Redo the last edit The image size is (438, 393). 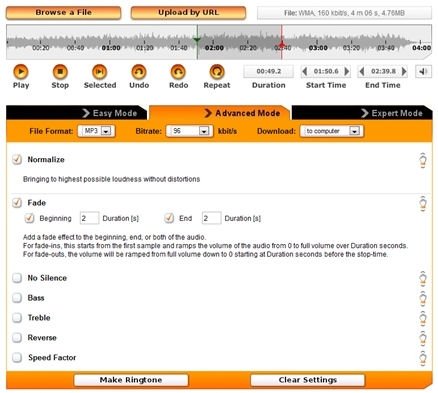pos(178,72)
